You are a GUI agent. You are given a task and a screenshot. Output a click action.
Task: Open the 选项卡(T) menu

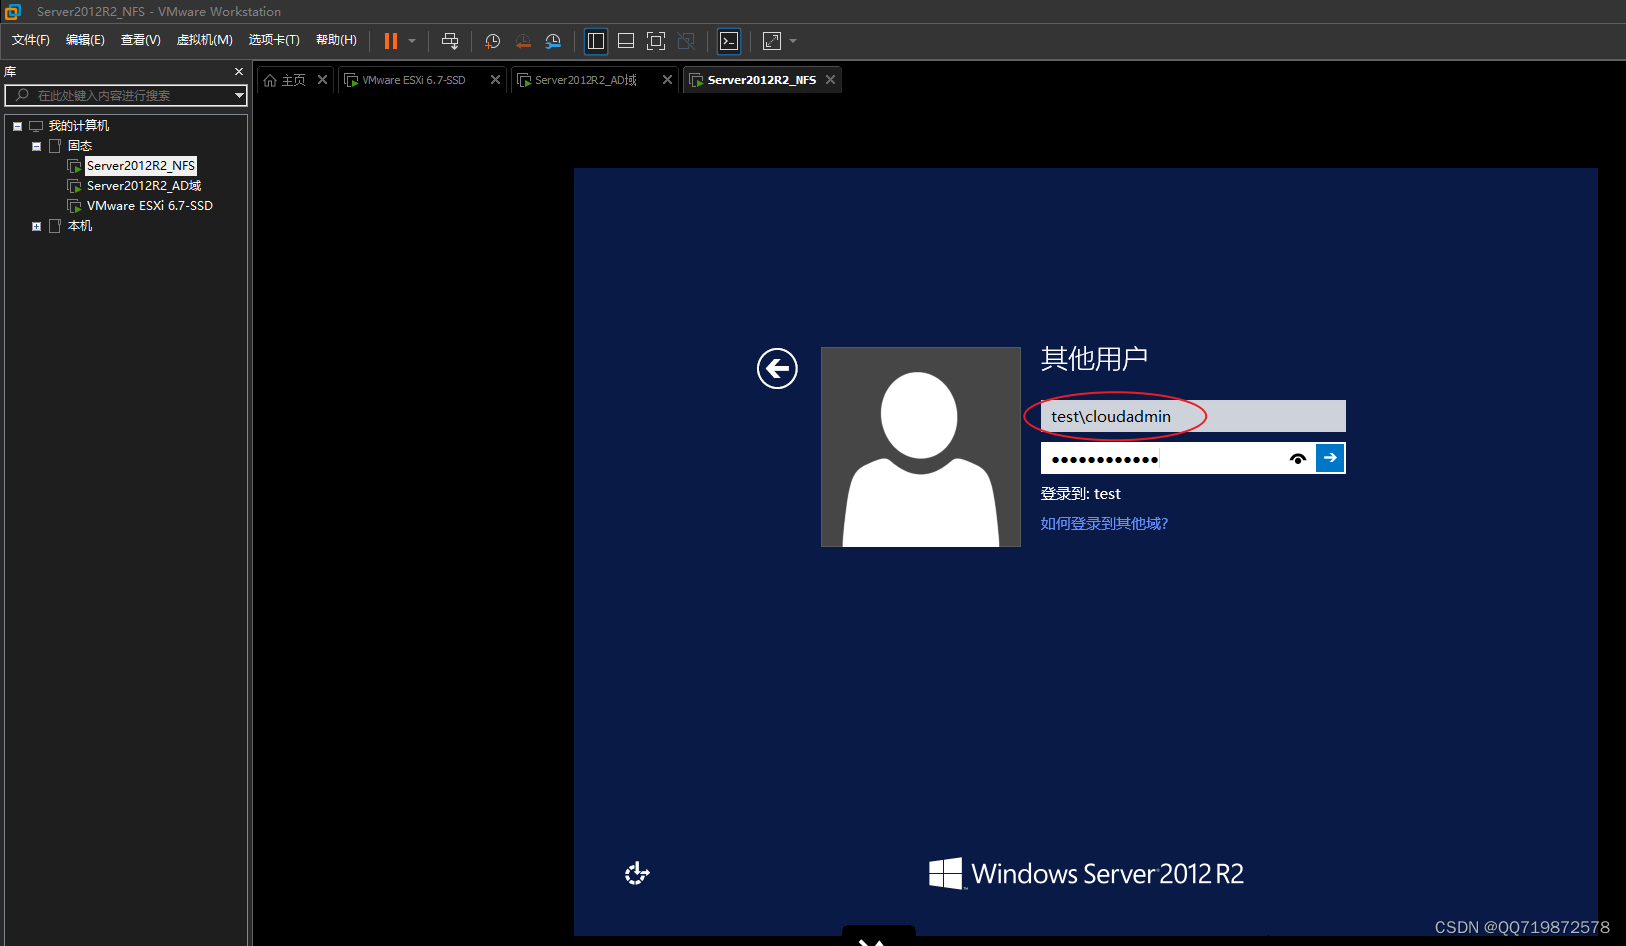pyautogui.click(x=274, y=40)
